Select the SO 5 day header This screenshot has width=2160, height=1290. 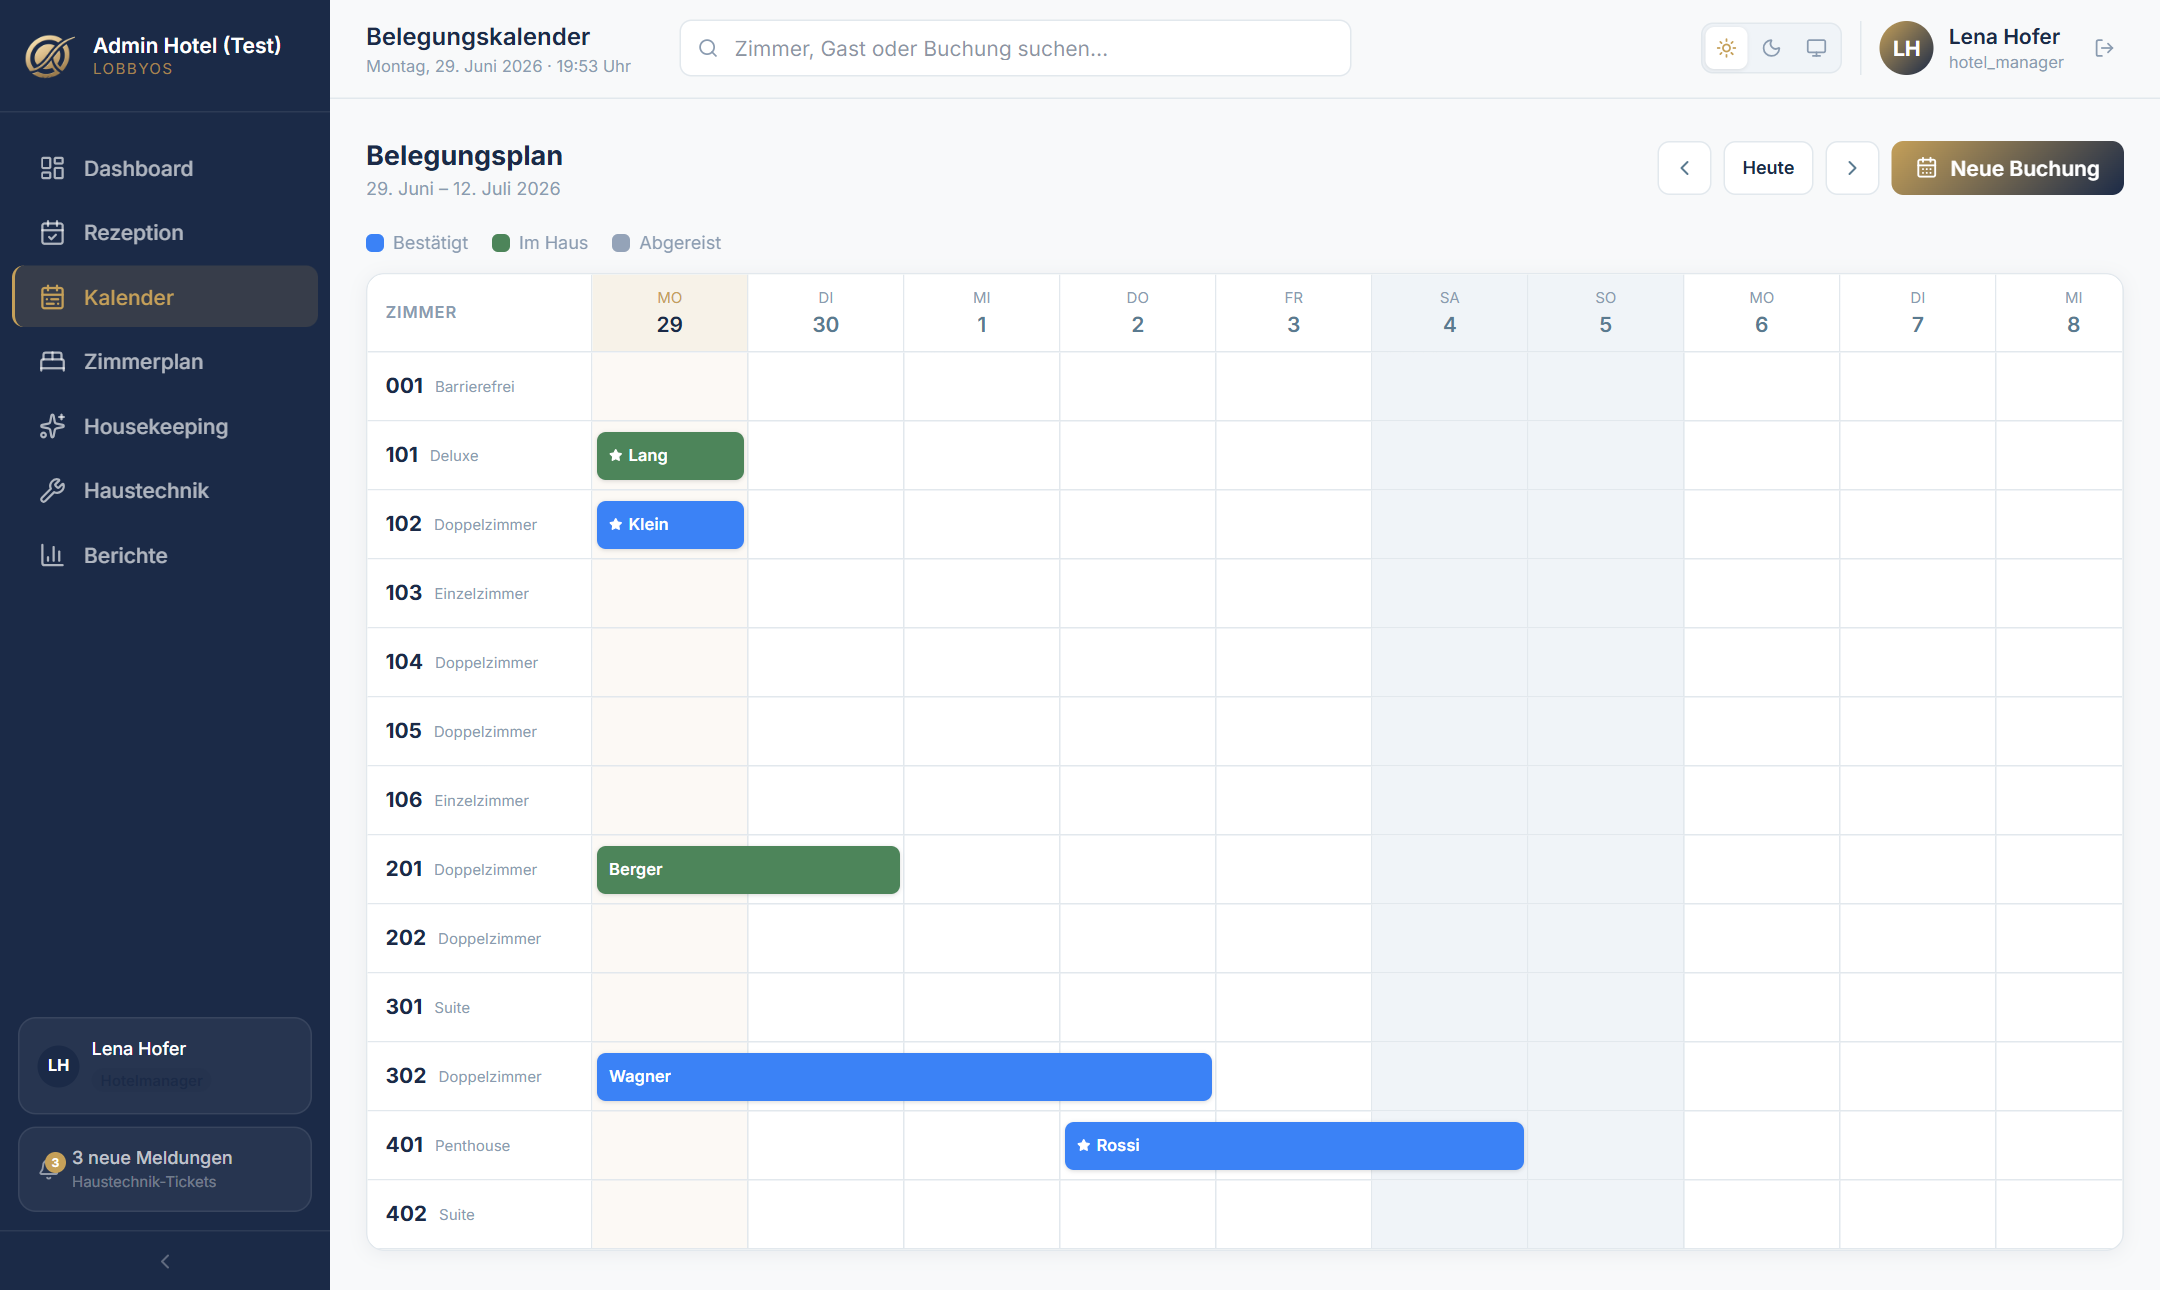coord(1606,313)
